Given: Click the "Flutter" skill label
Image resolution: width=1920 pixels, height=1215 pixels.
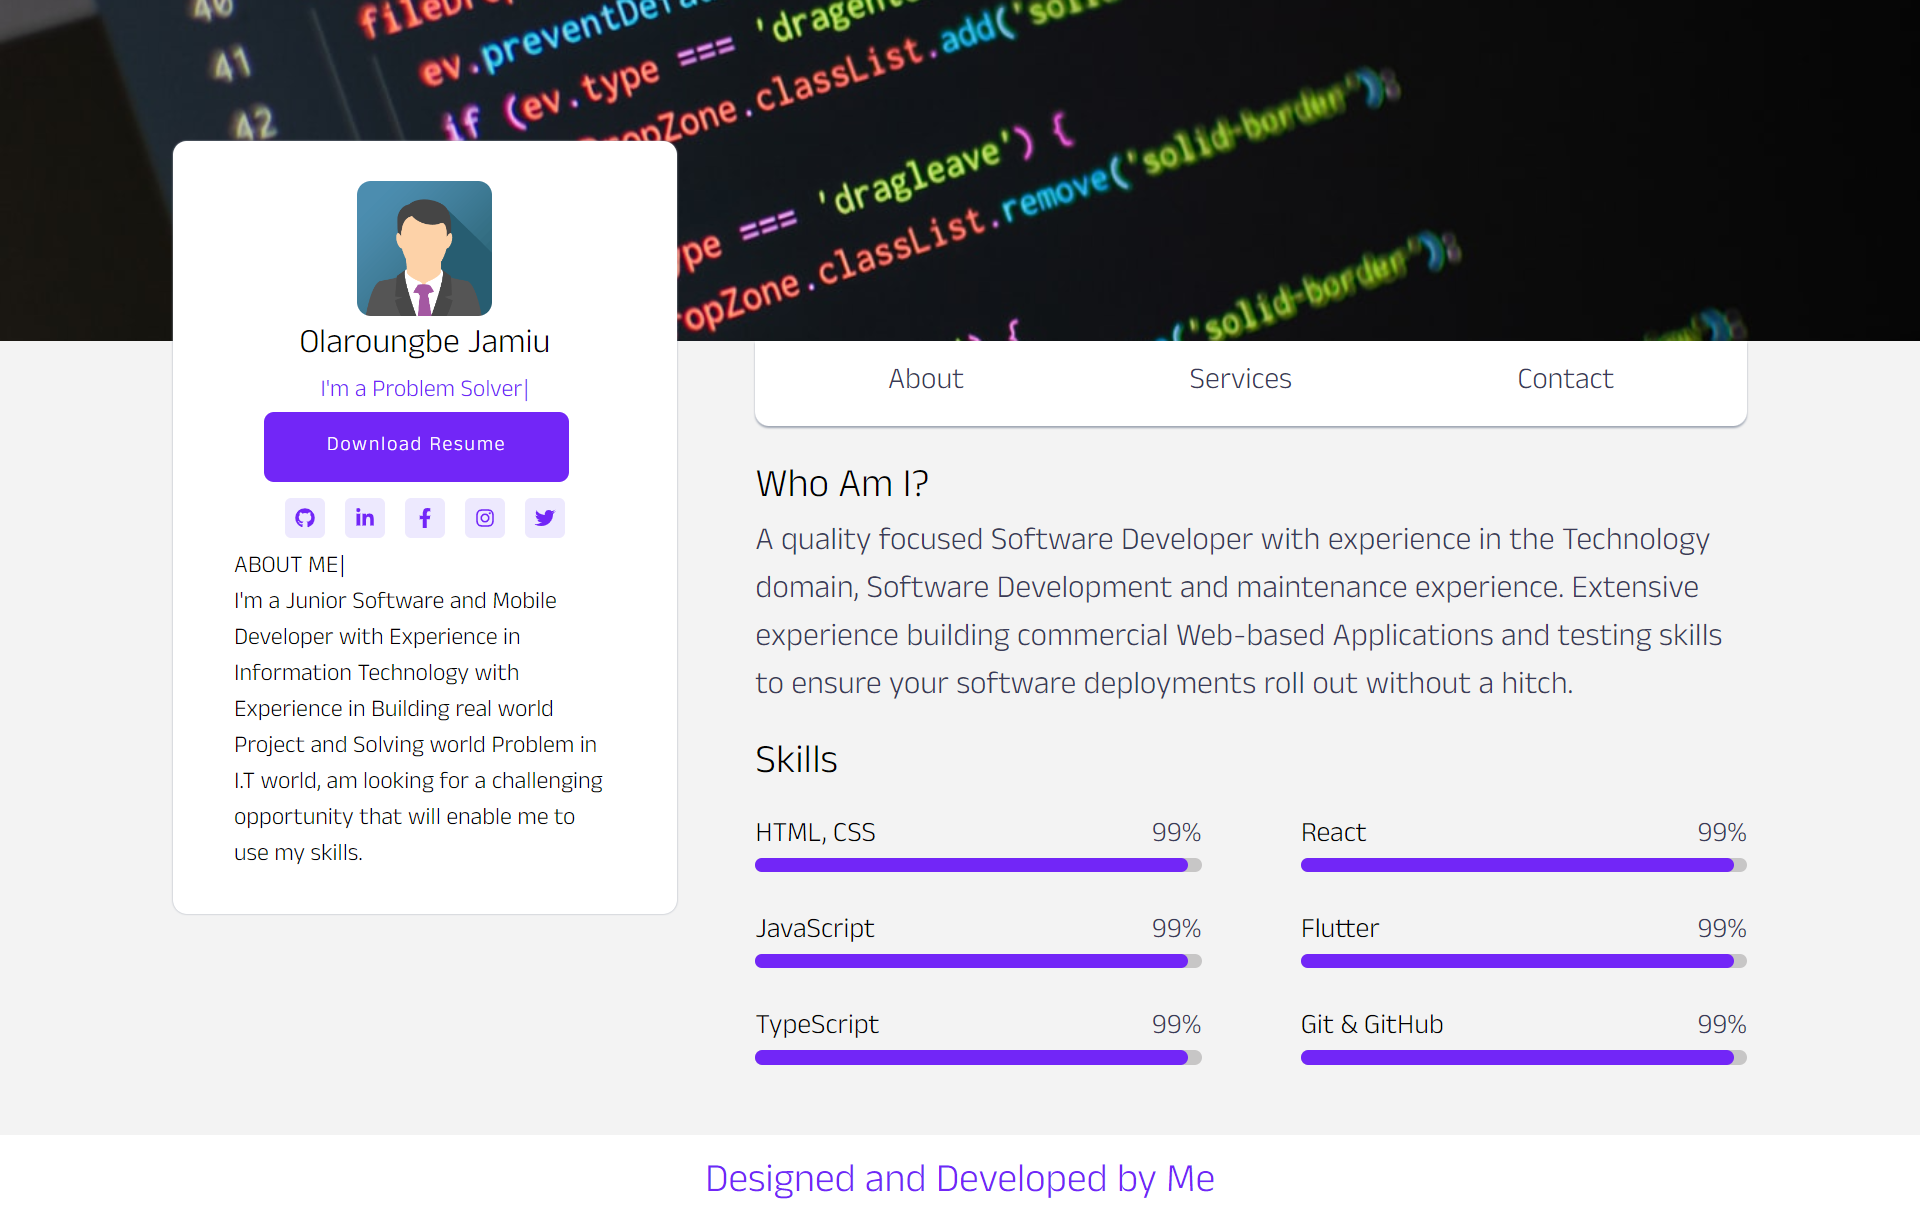Looking at the screenshot, I should point(1339,928).
